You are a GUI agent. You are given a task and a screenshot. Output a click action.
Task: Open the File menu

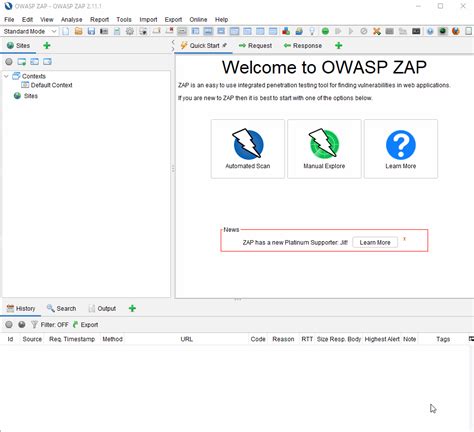pos(9,19)
